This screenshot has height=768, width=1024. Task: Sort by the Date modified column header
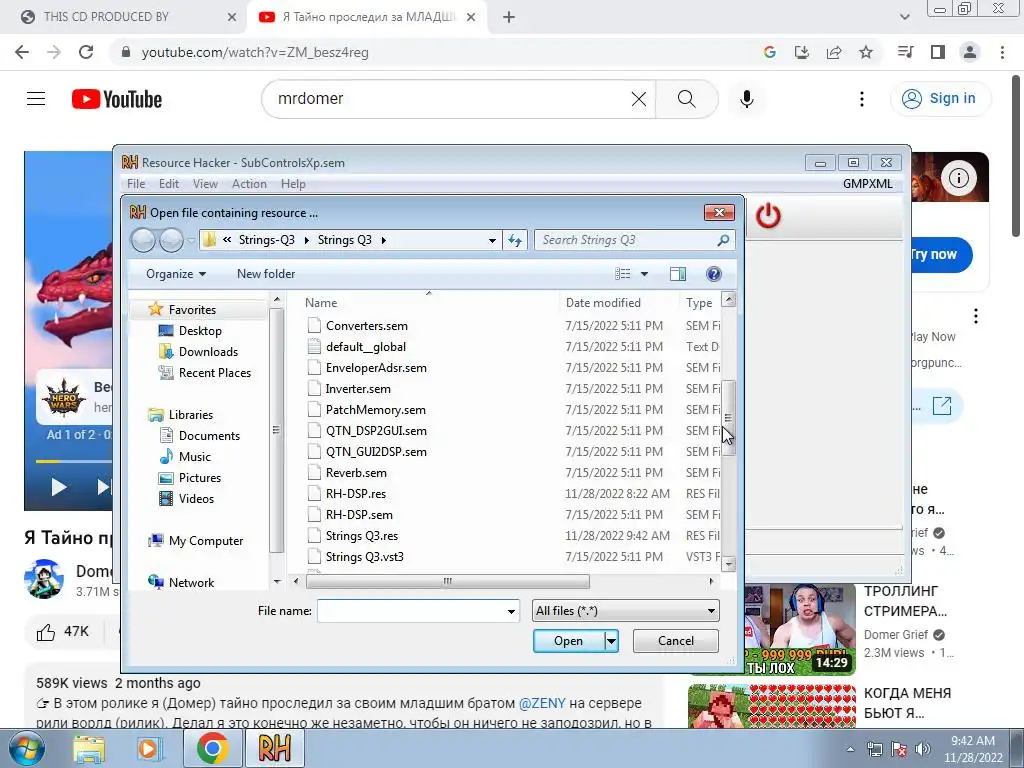603,302
